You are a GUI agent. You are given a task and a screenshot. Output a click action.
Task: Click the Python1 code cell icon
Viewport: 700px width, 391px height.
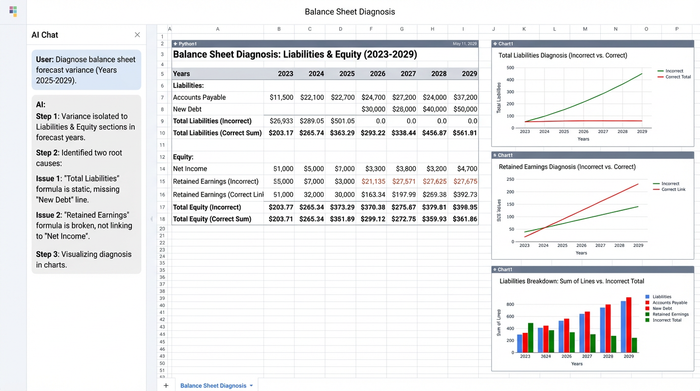pyautogui.click(x=175, y=44)
